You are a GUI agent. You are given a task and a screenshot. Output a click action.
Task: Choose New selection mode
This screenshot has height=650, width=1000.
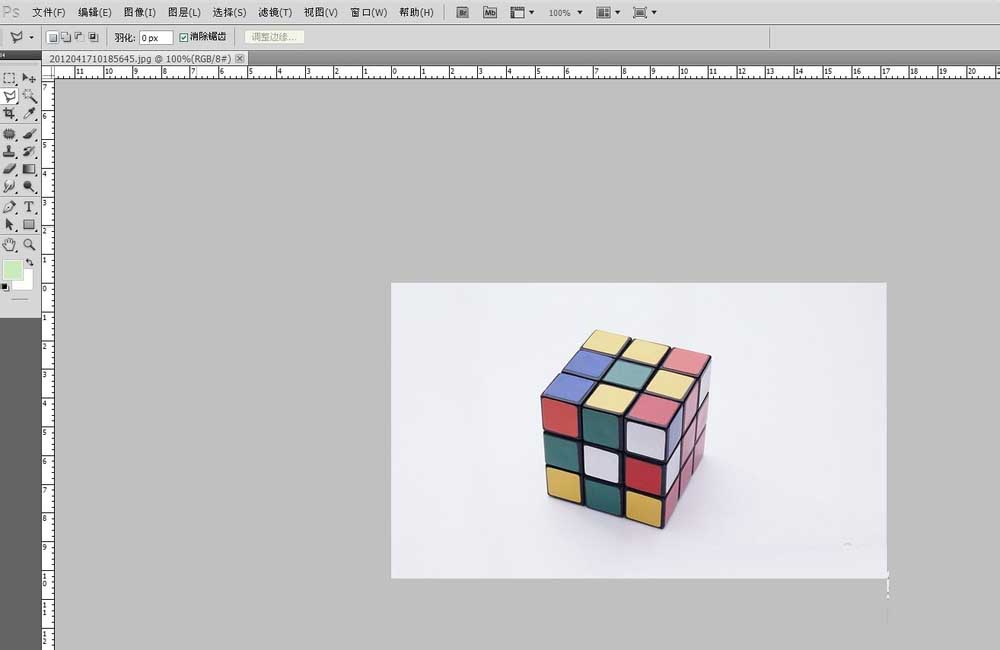(x=53, y=38)
